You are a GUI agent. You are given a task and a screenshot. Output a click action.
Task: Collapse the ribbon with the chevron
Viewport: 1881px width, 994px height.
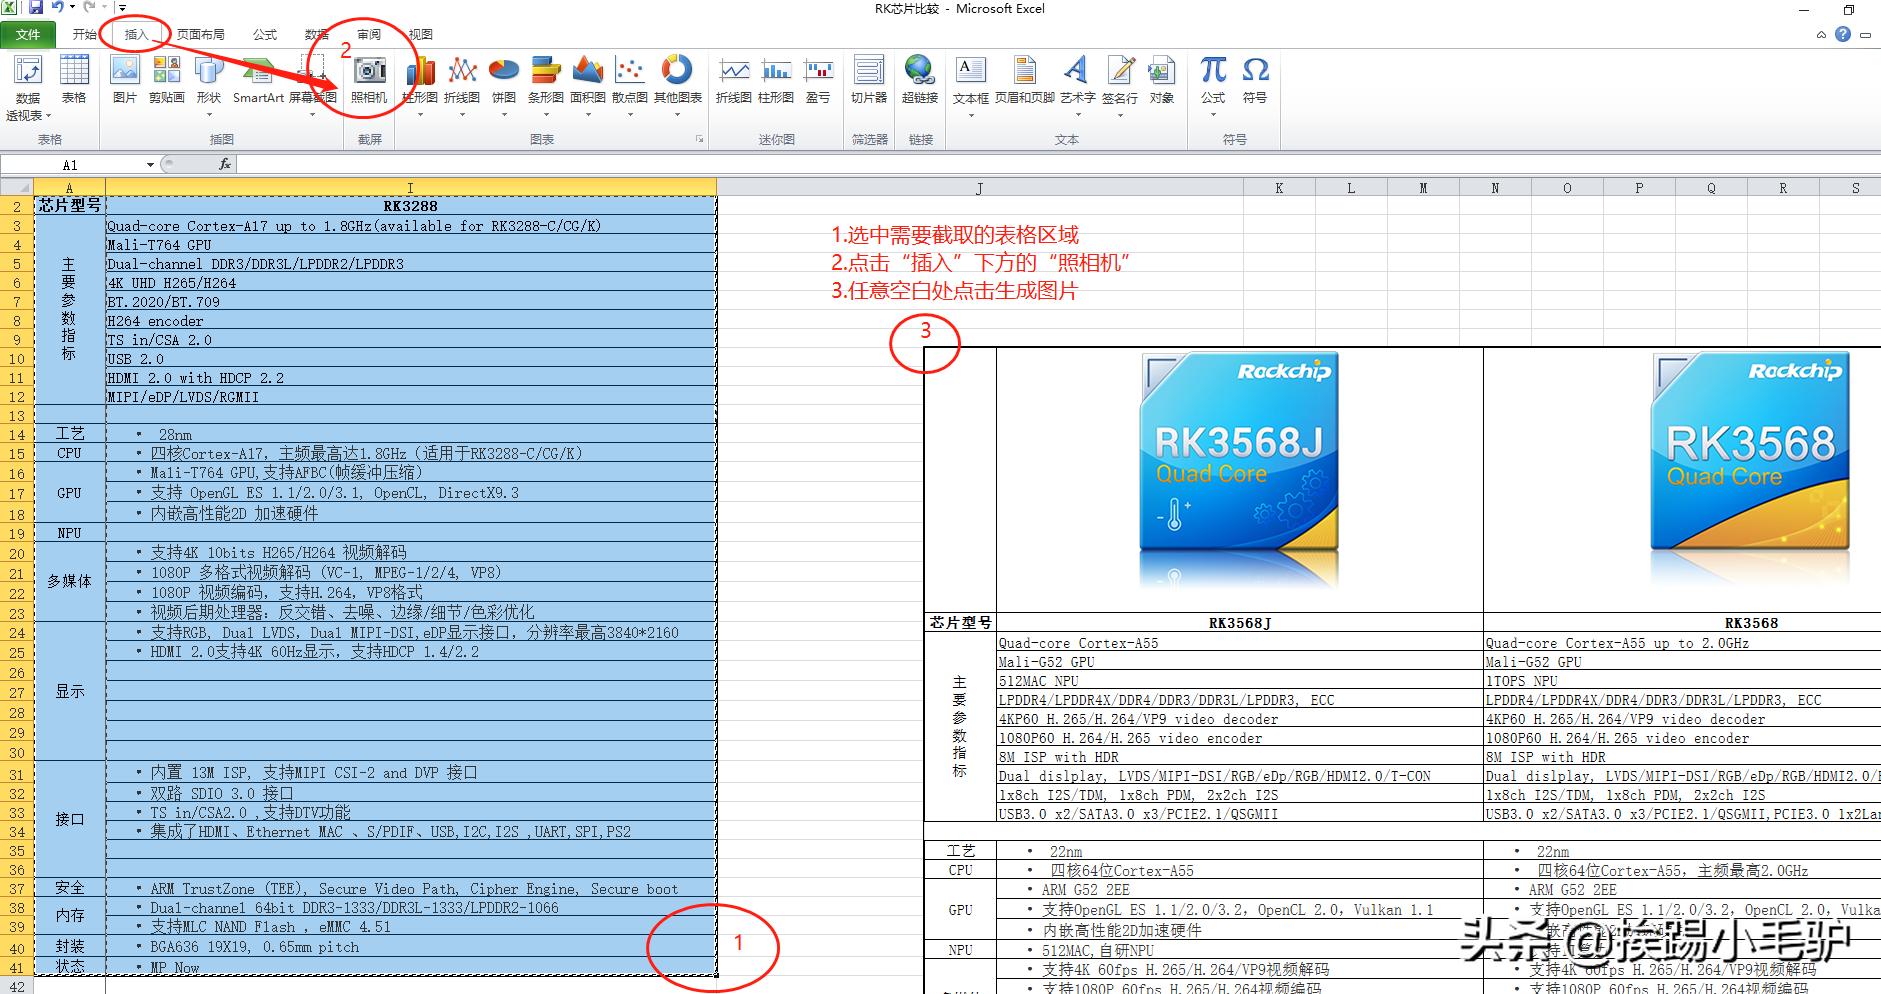(x=1822, y=36)
